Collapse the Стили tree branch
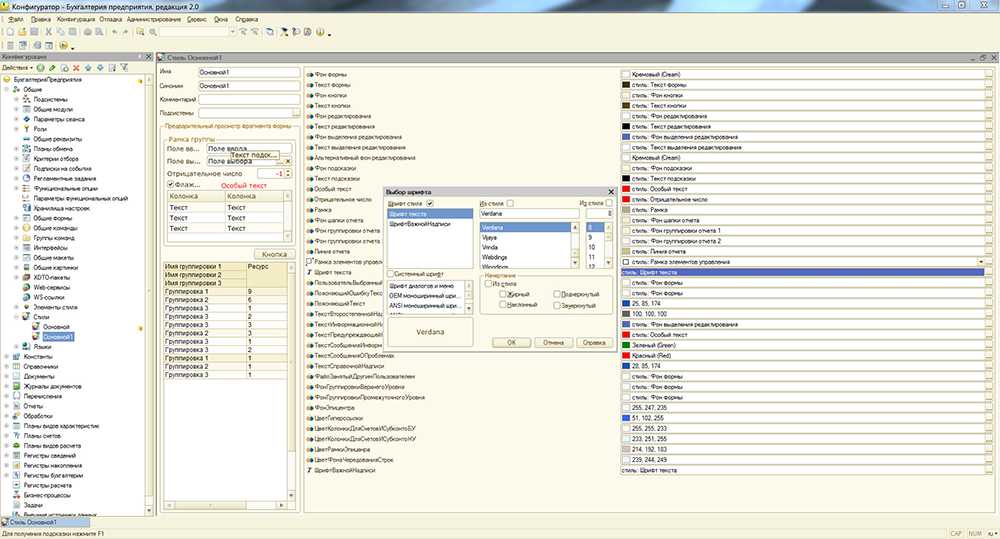 point(17,316)
